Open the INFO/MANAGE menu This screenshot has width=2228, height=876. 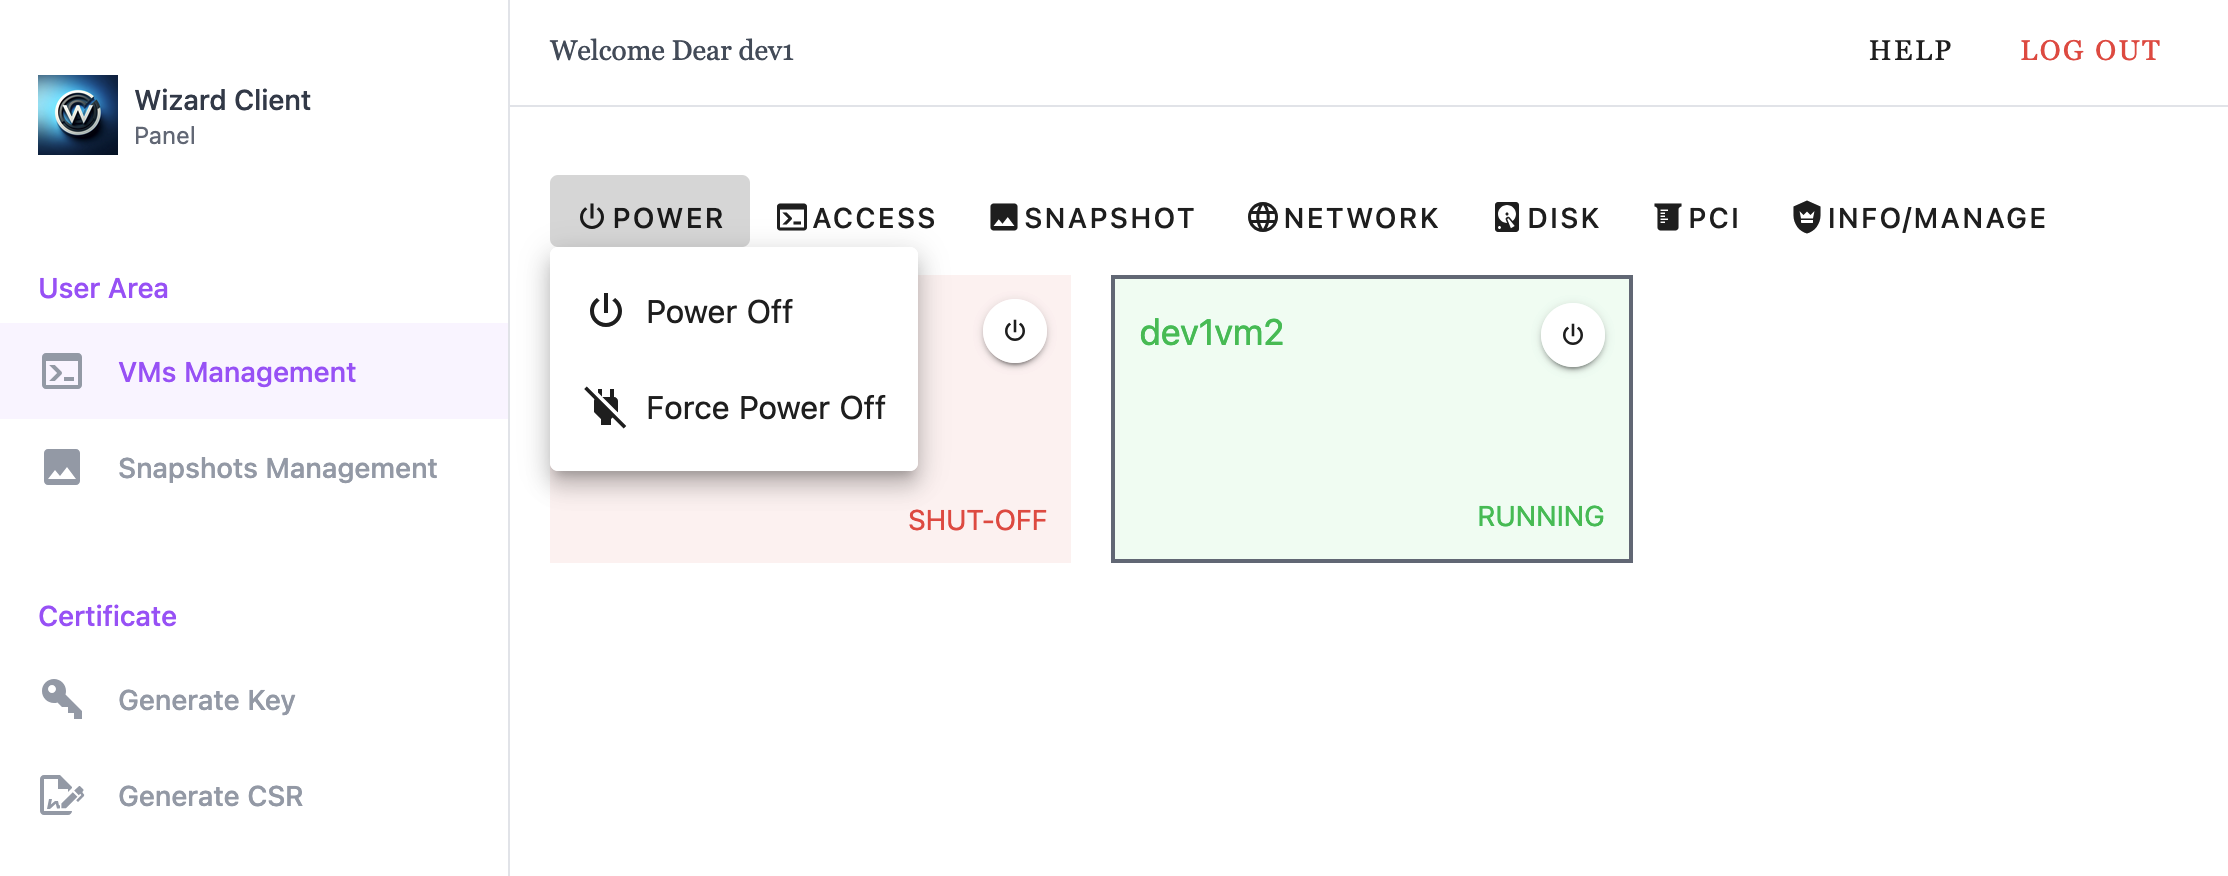[1919, 217]
